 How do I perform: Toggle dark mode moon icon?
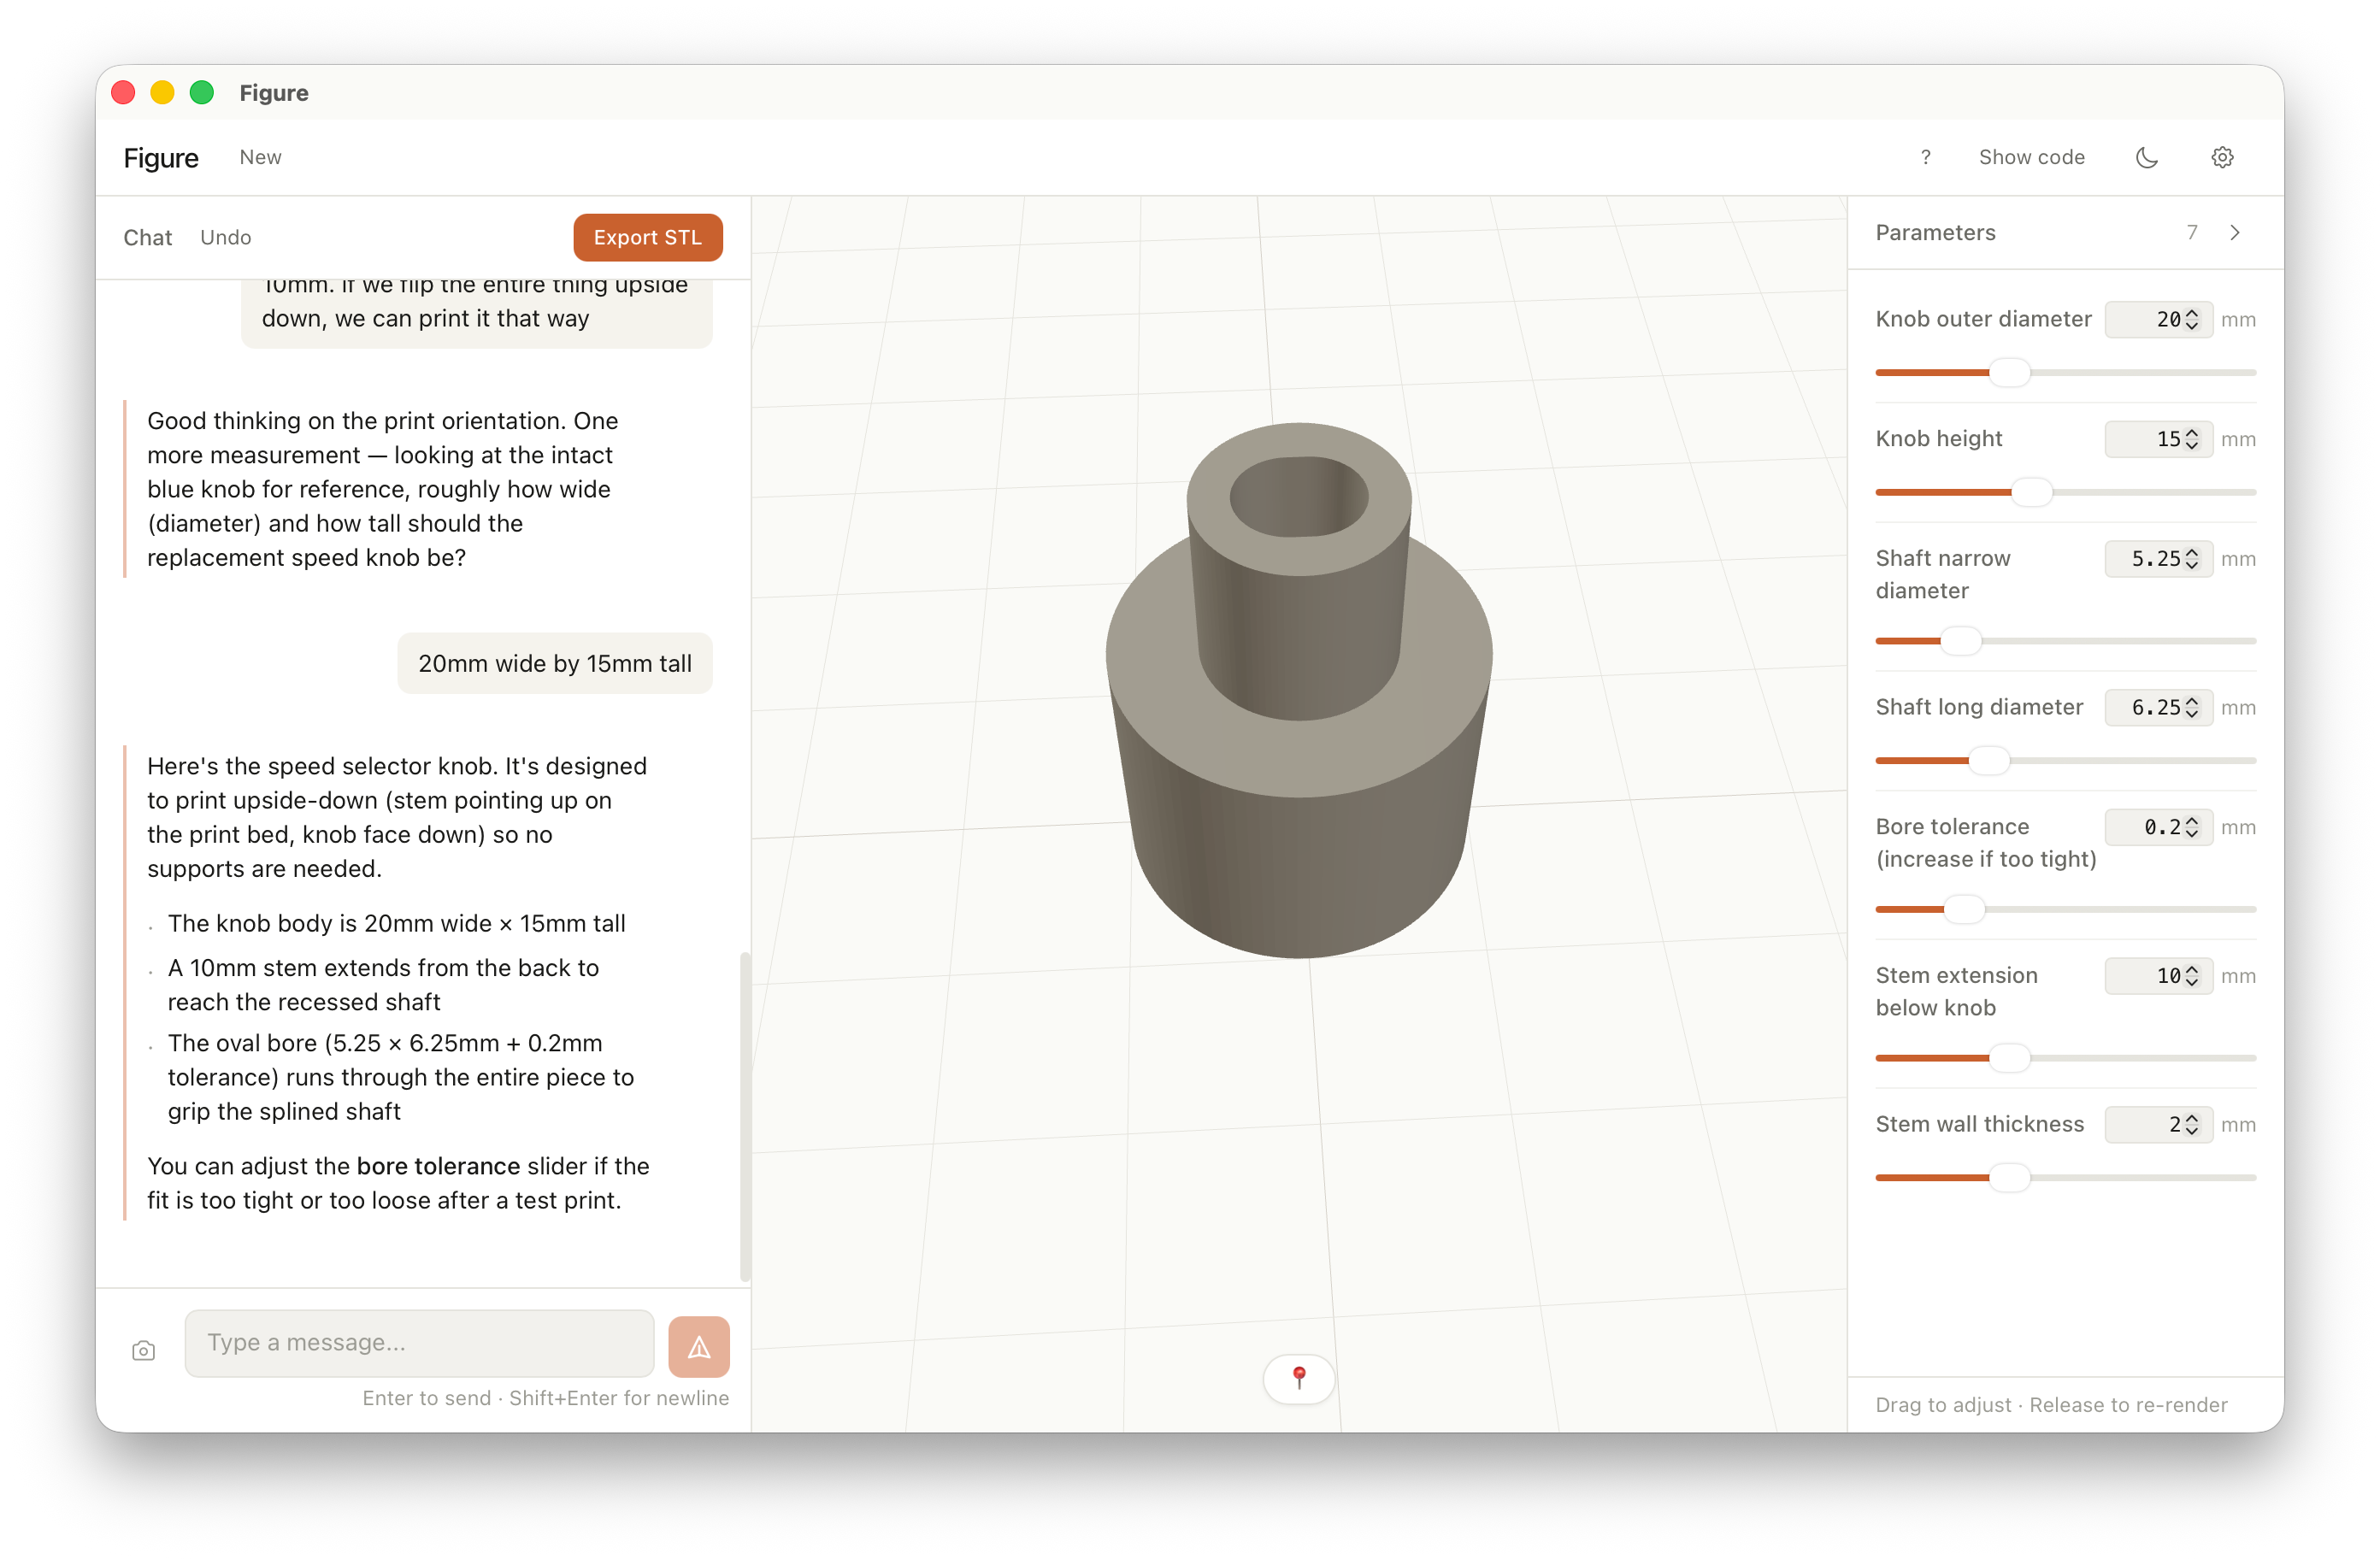tap(2146, 157)
